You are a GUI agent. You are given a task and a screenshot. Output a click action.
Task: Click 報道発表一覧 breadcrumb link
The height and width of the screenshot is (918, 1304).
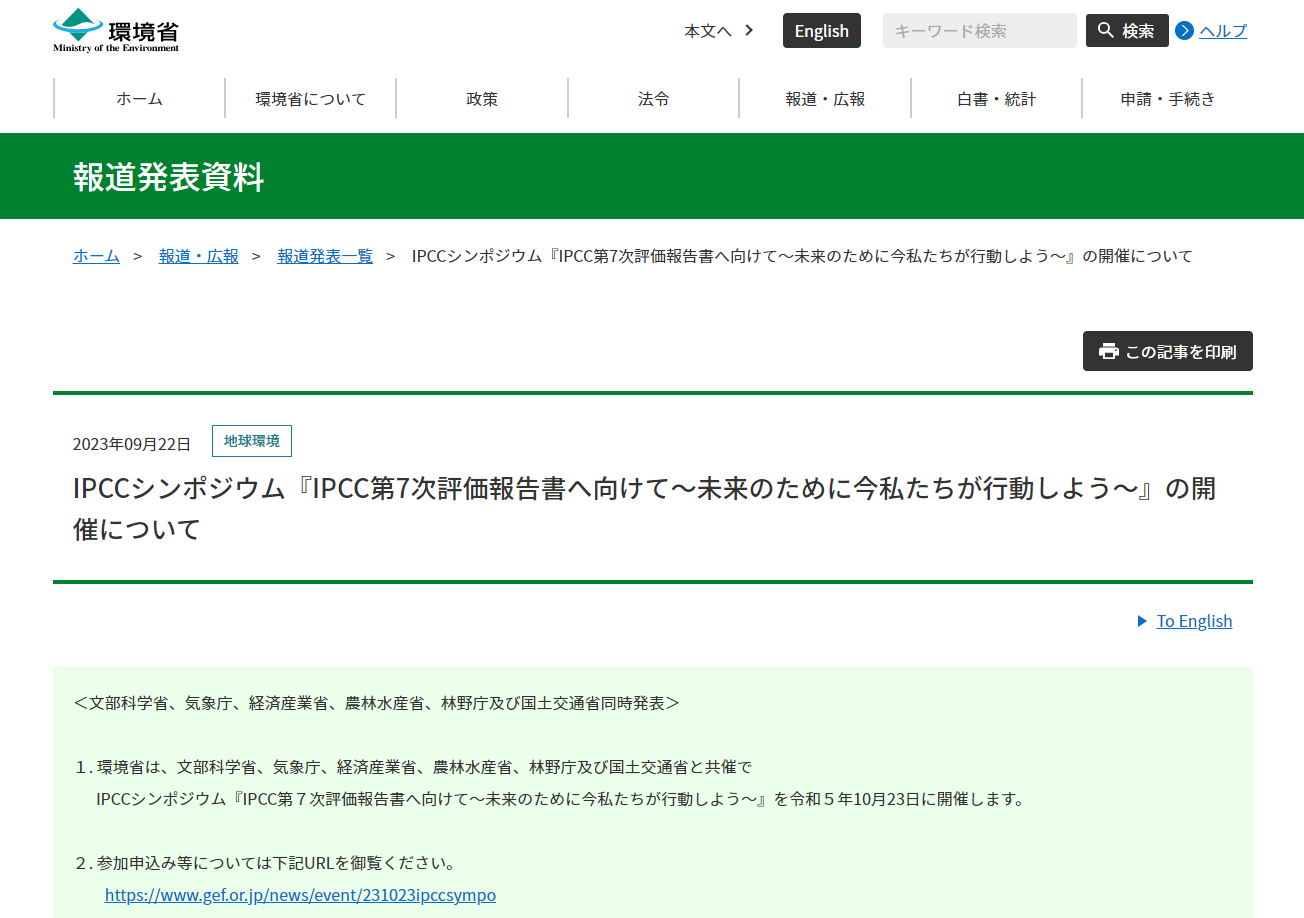(x=325, y=256)
